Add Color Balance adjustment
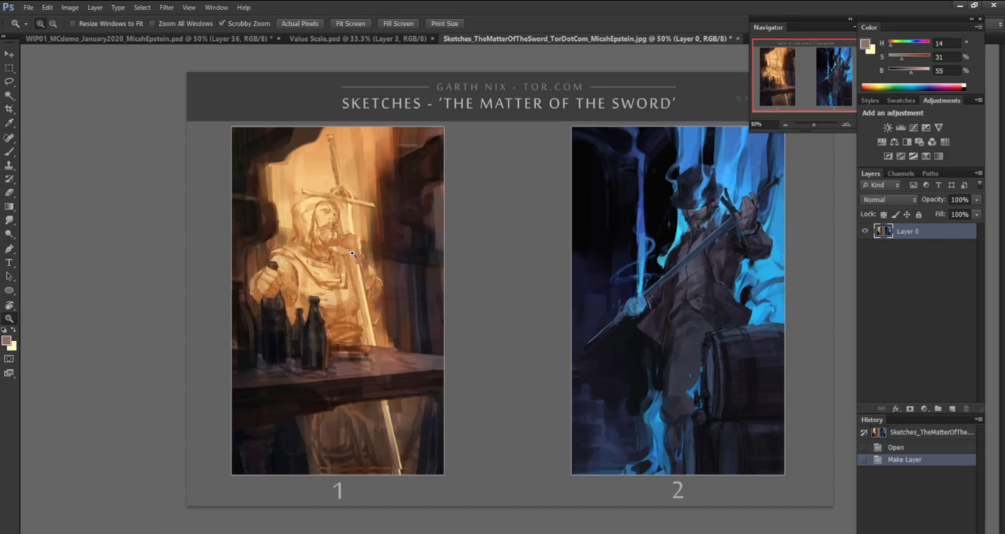1005x534 pixels. pos(894,142)
